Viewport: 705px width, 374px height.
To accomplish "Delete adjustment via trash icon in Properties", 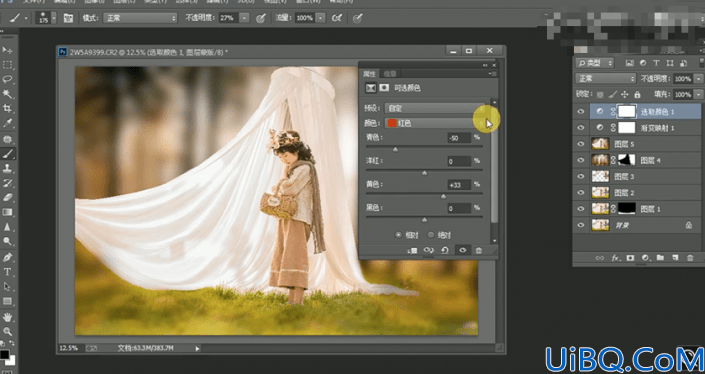I will [479, 250].
